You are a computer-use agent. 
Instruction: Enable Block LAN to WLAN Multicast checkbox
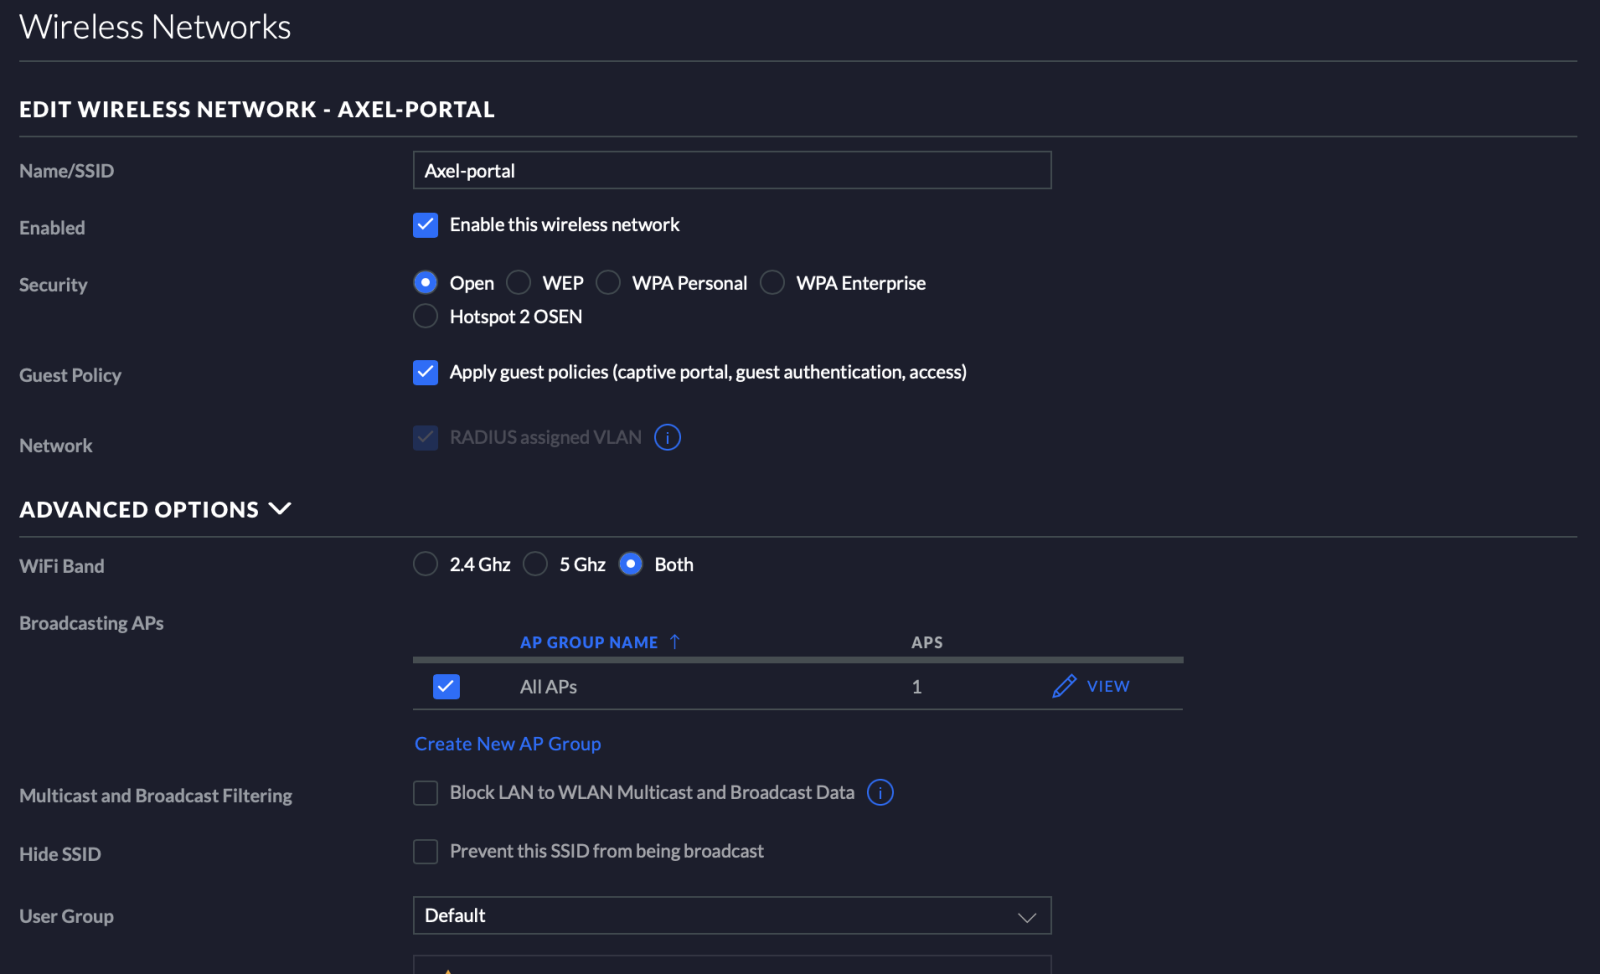click(426, 793)
